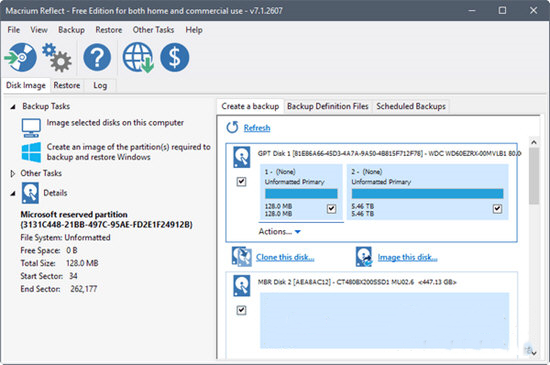Collapse the Backup Tasks section
The image size is (550, 365).
[x=13, y=107]
